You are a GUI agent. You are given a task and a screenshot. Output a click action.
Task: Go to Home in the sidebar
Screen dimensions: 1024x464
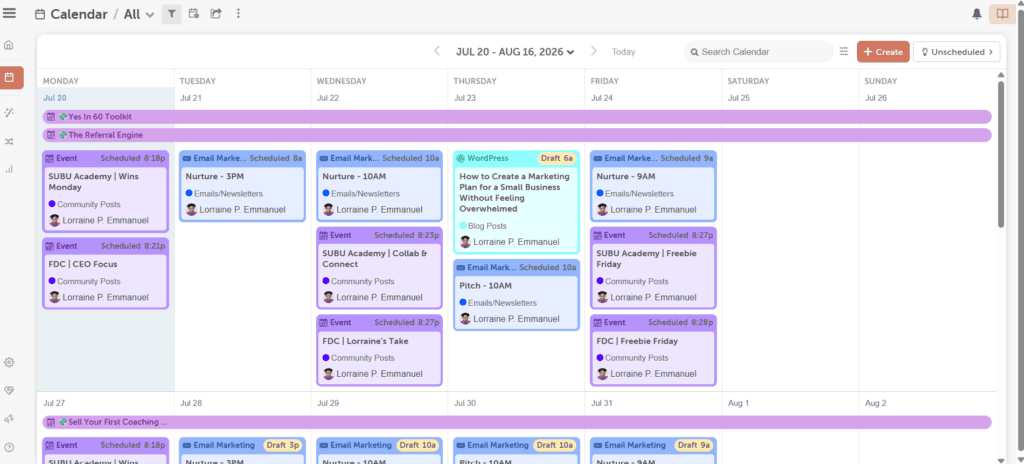coord(9,46)
